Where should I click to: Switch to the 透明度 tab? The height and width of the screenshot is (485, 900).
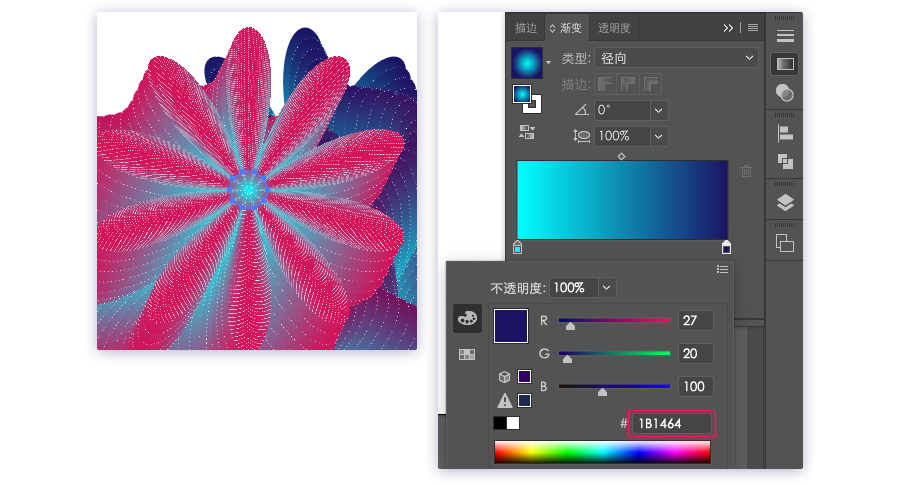(614, 28)
